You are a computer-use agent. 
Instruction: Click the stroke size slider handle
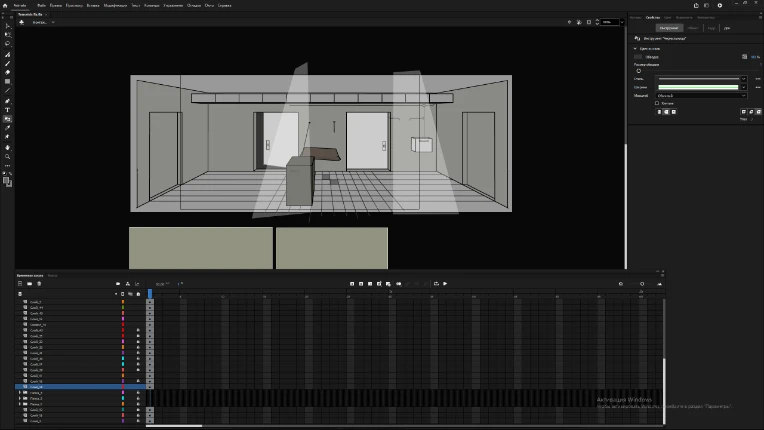tap(638, 71)
